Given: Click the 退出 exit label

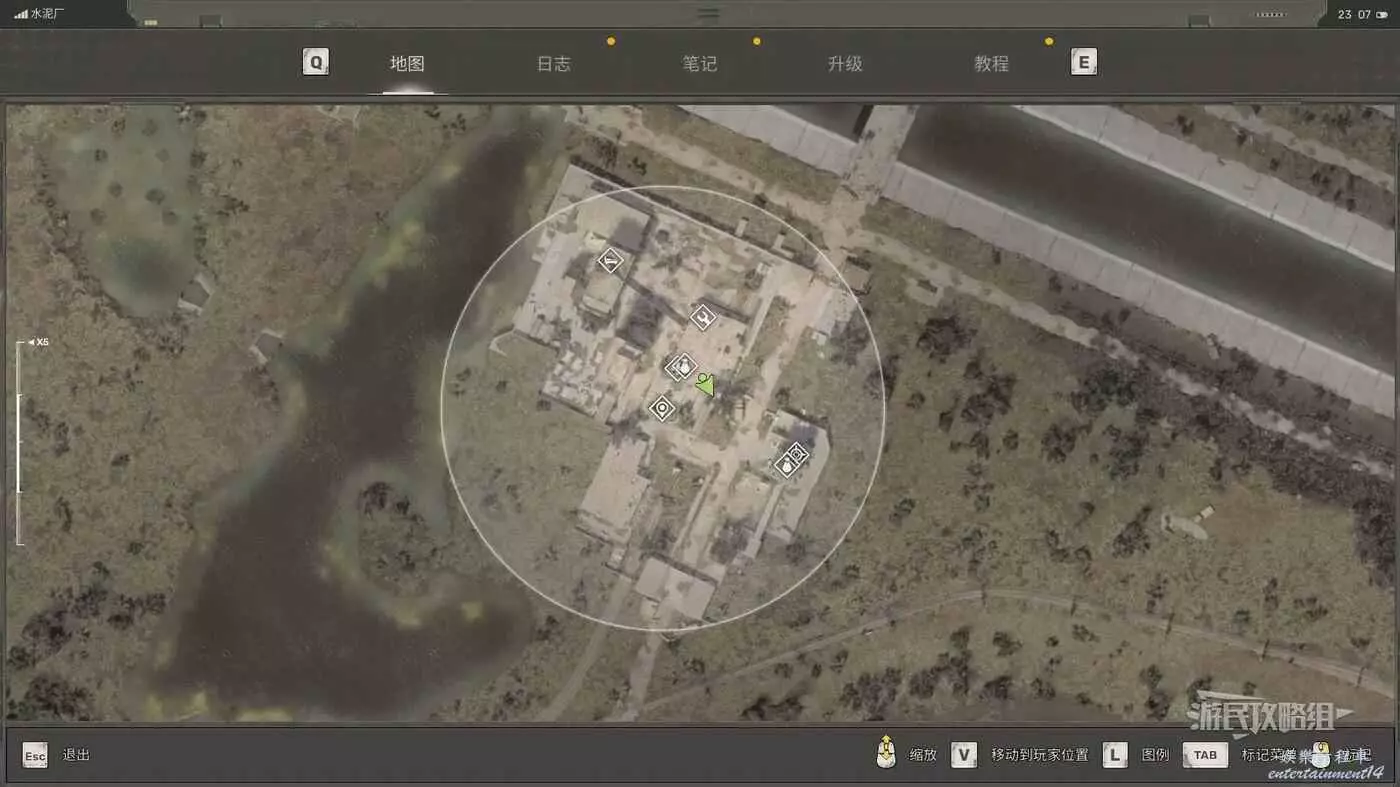Looking at the screenshot, I should click(76, 755).
